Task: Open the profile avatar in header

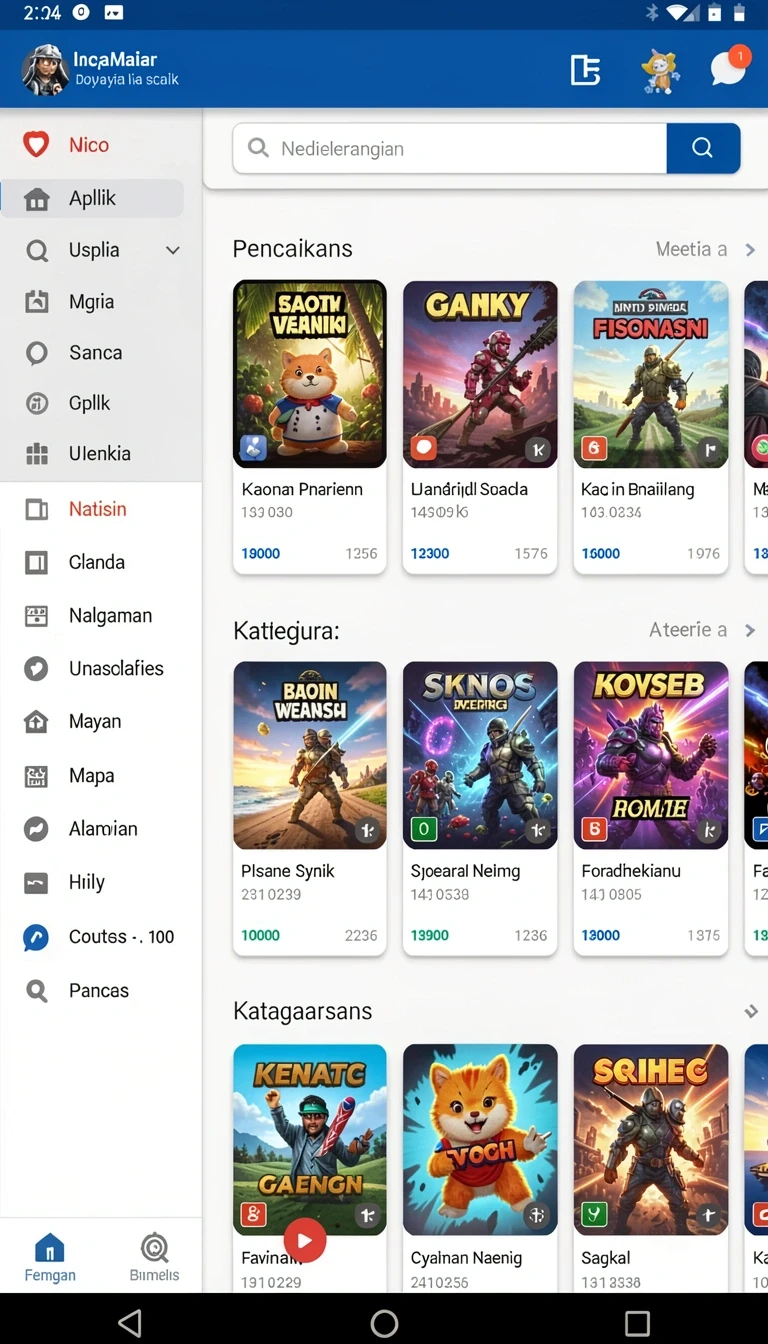Action: [45, 70]
